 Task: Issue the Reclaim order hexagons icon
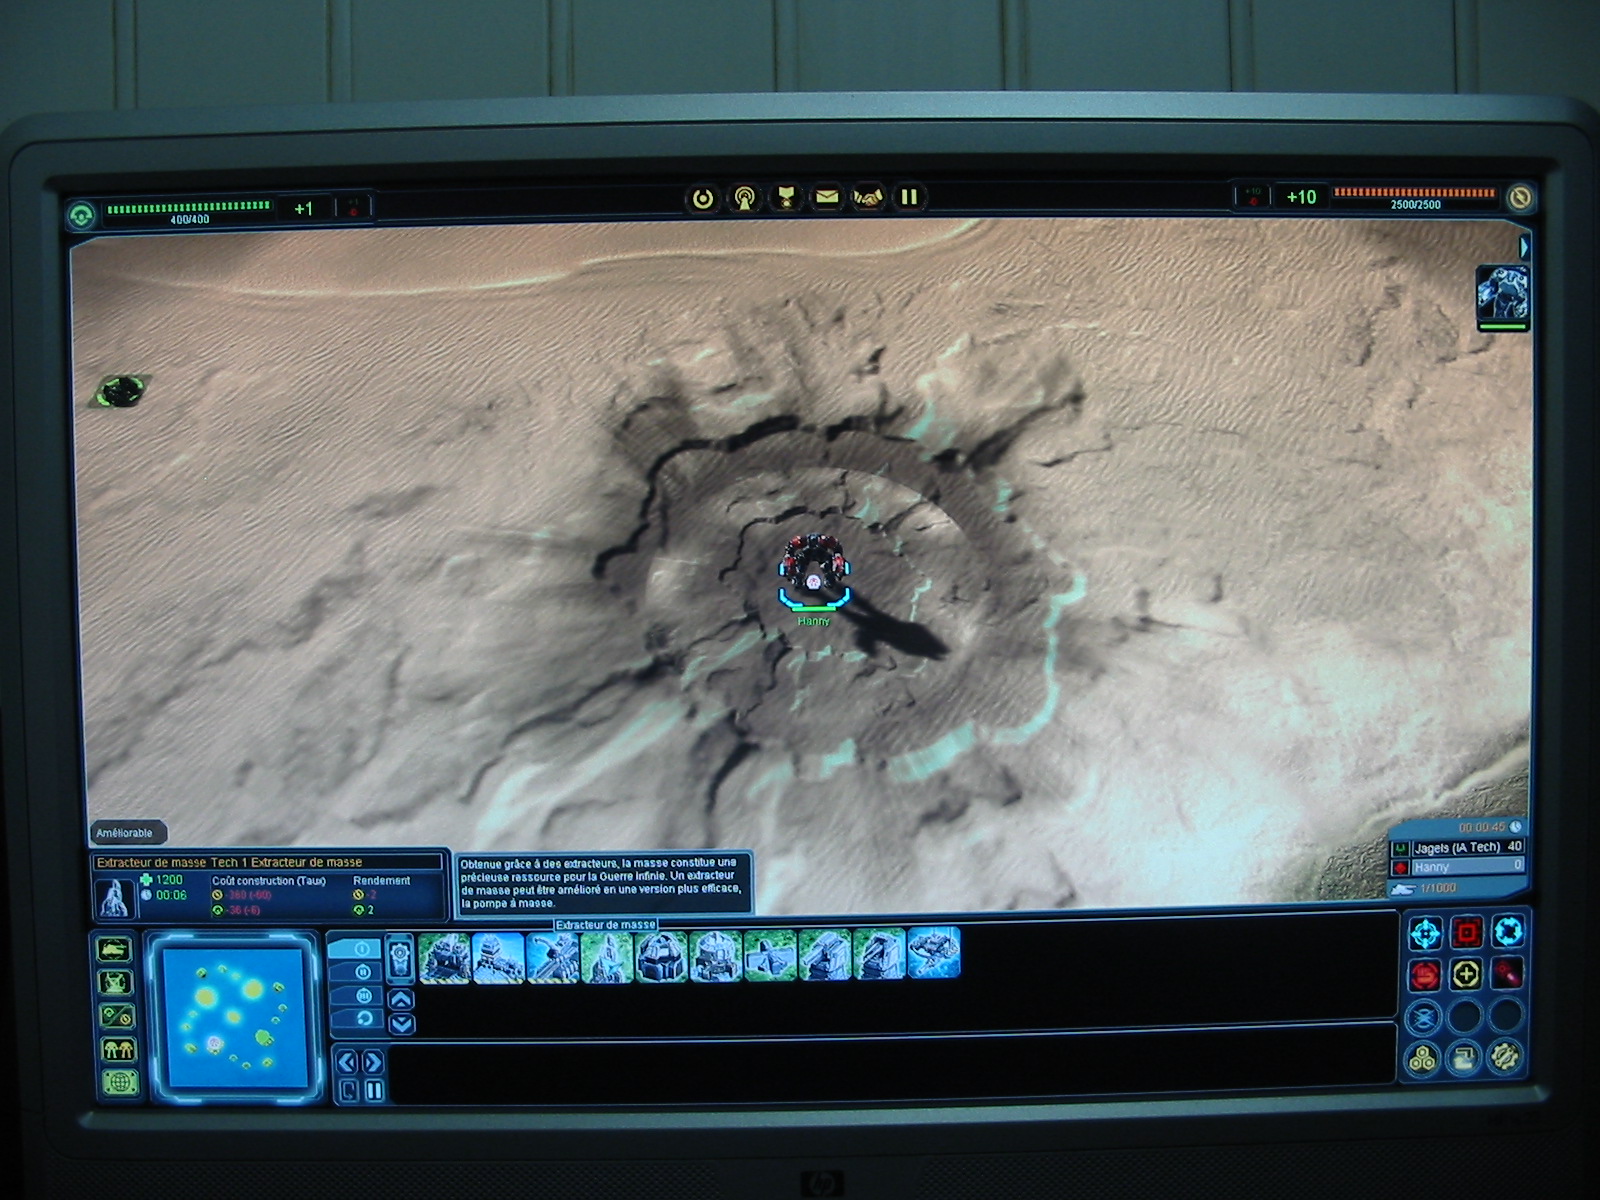1424,1058
